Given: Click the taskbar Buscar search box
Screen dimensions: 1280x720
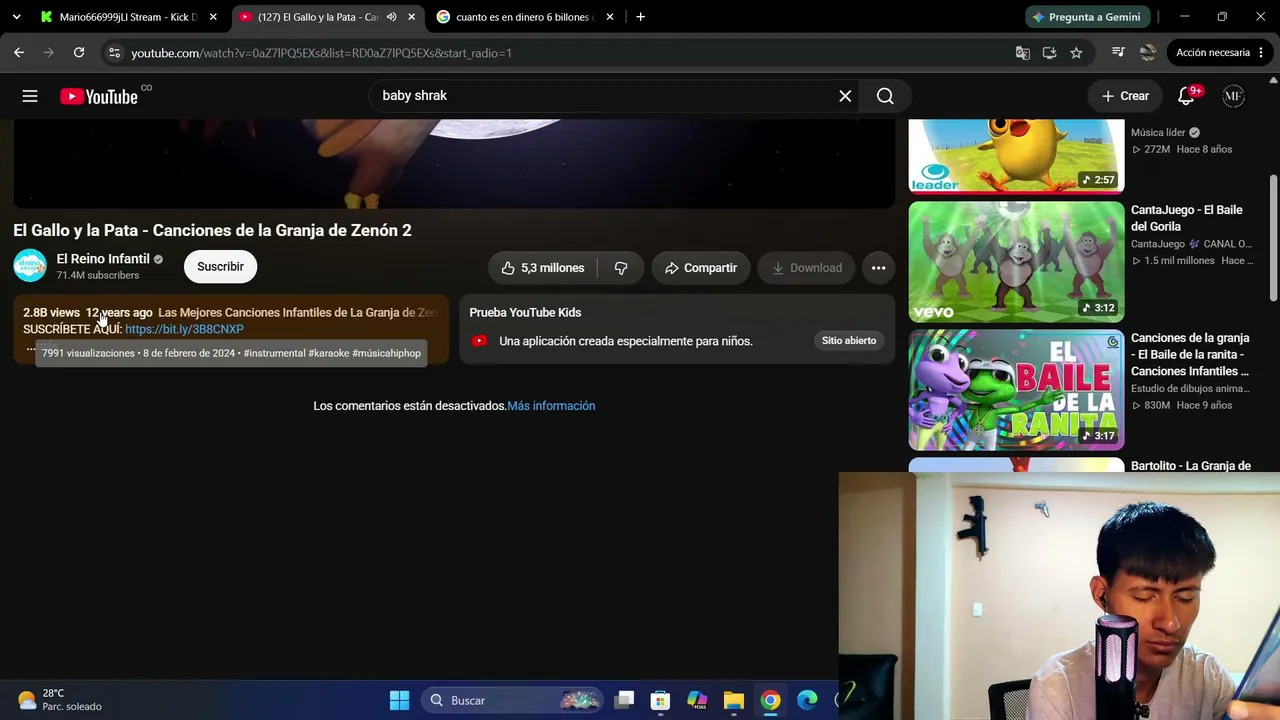Looking at the screenshot, I should click(513, 700).
